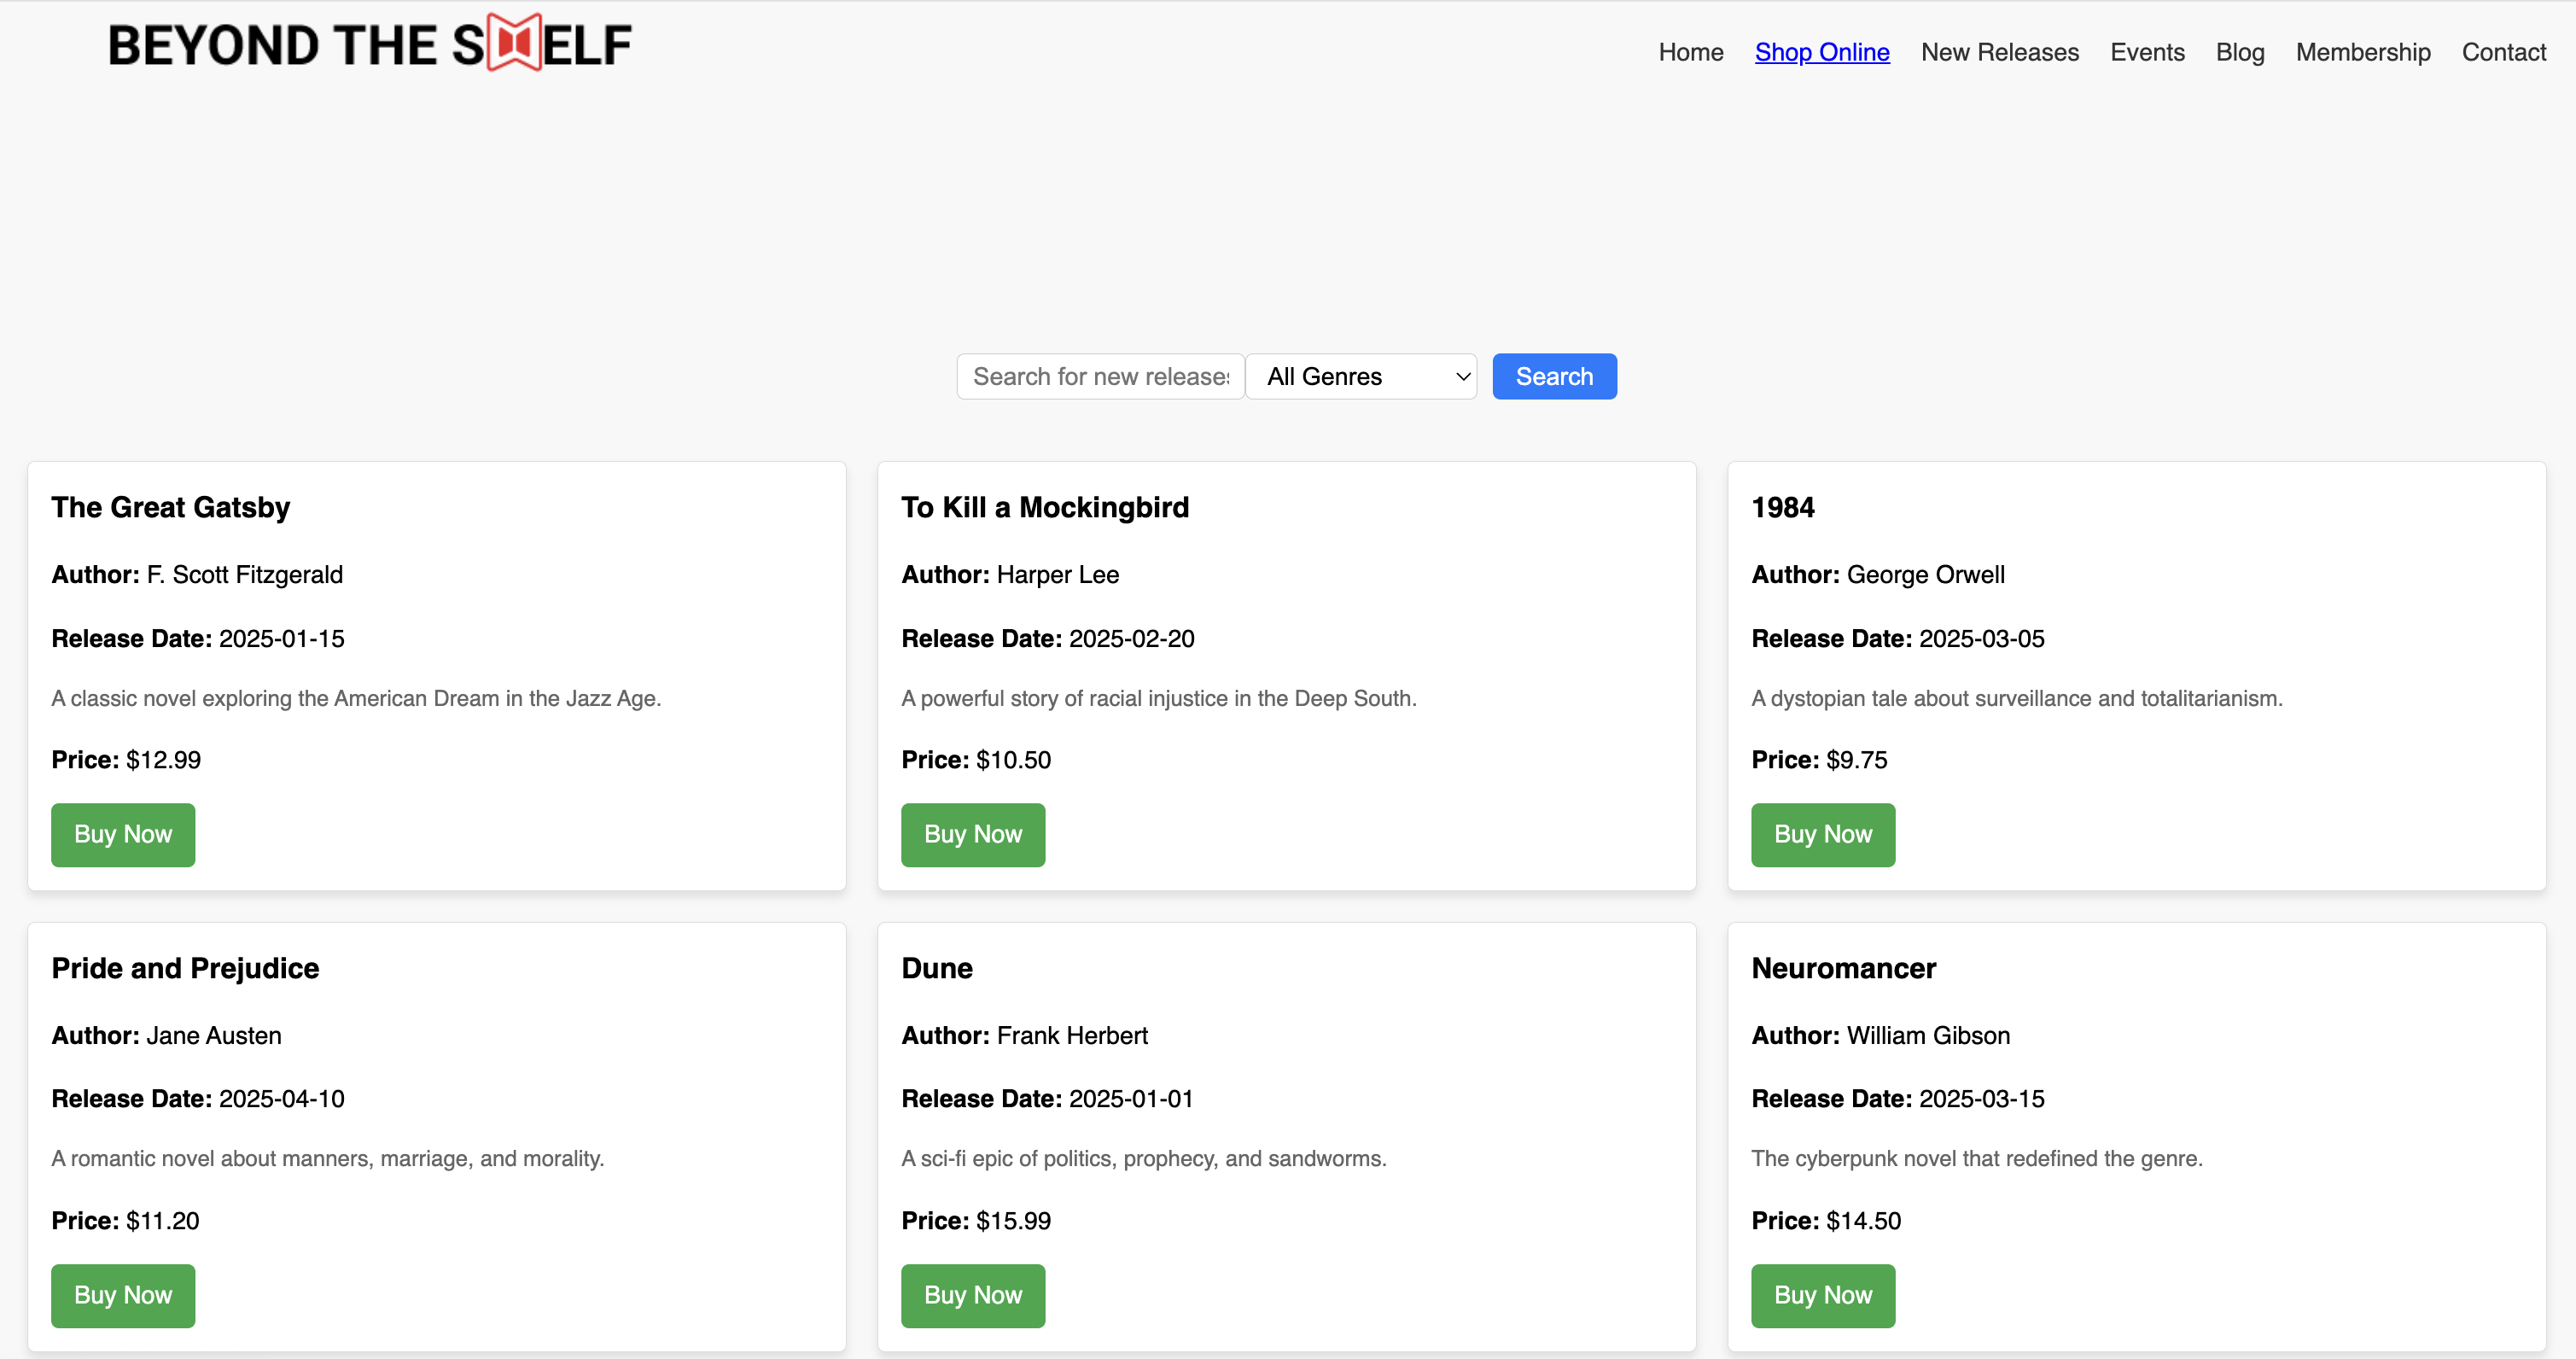Navigate to New Releases
Screen dimensions: 2576x1359
click(x=1999, y=52)
